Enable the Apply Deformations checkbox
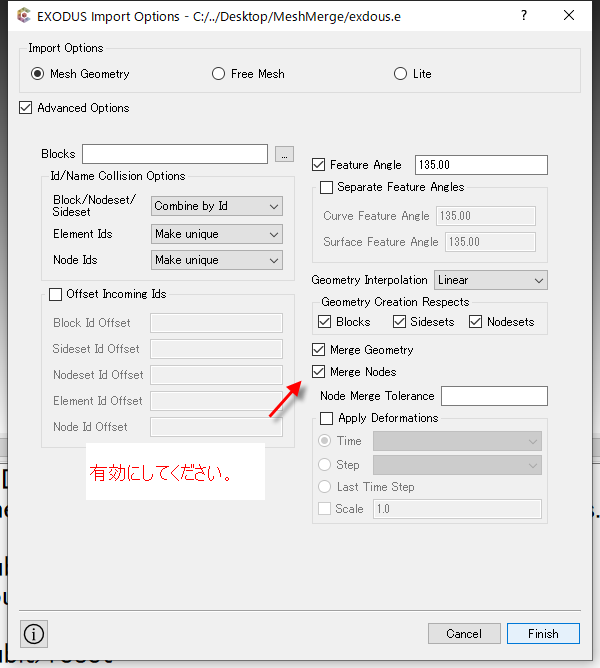 tap(326, 418)
